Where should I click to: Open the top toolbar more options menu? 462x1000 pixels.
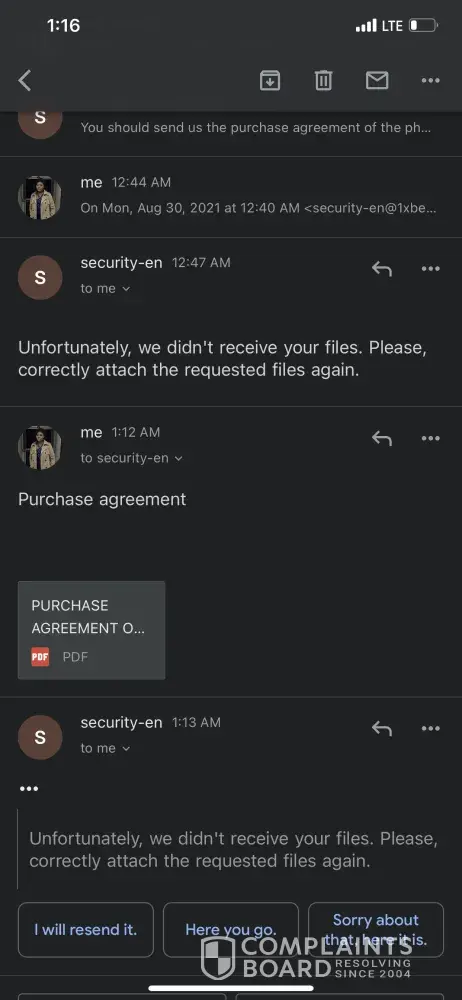click(431, 80)
